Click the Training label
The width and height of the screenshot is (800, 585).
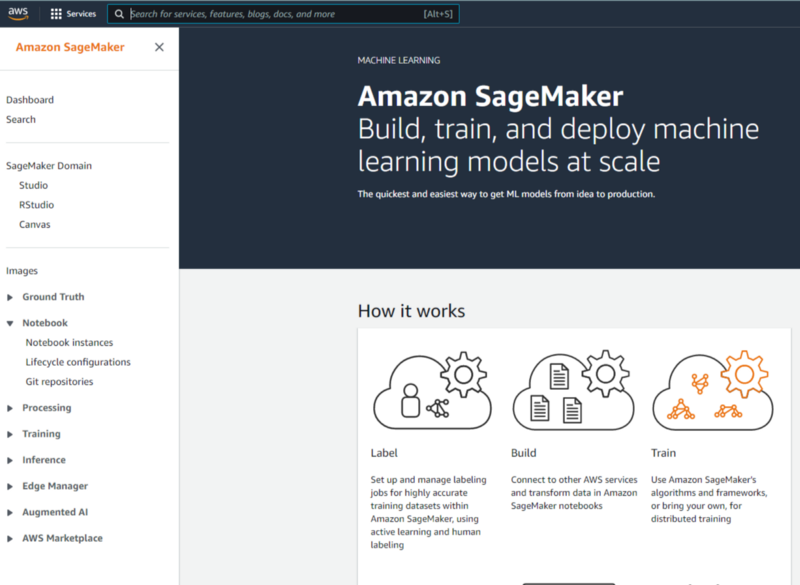41,434
